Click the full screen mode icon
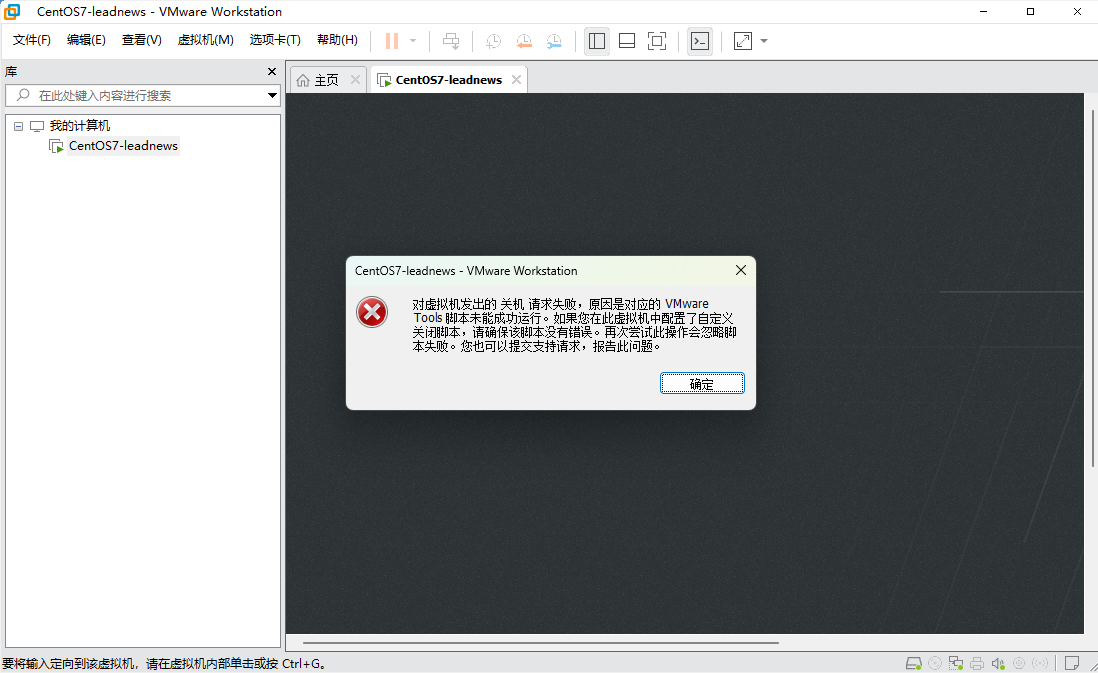The width and height of the screenshot is (1098, 673). tap(657, 41)
